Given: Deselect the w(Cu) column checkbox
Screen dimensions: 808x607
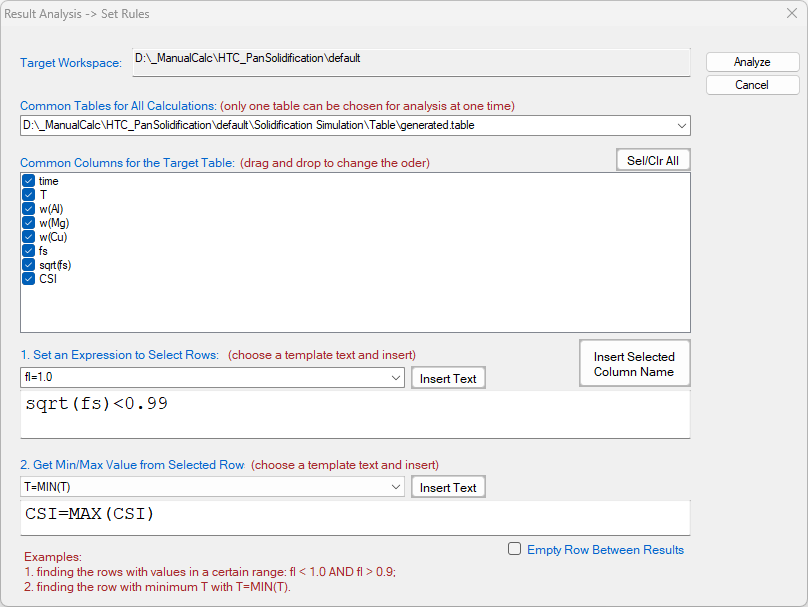Looking at the screenshot, I should click(29, 237).
